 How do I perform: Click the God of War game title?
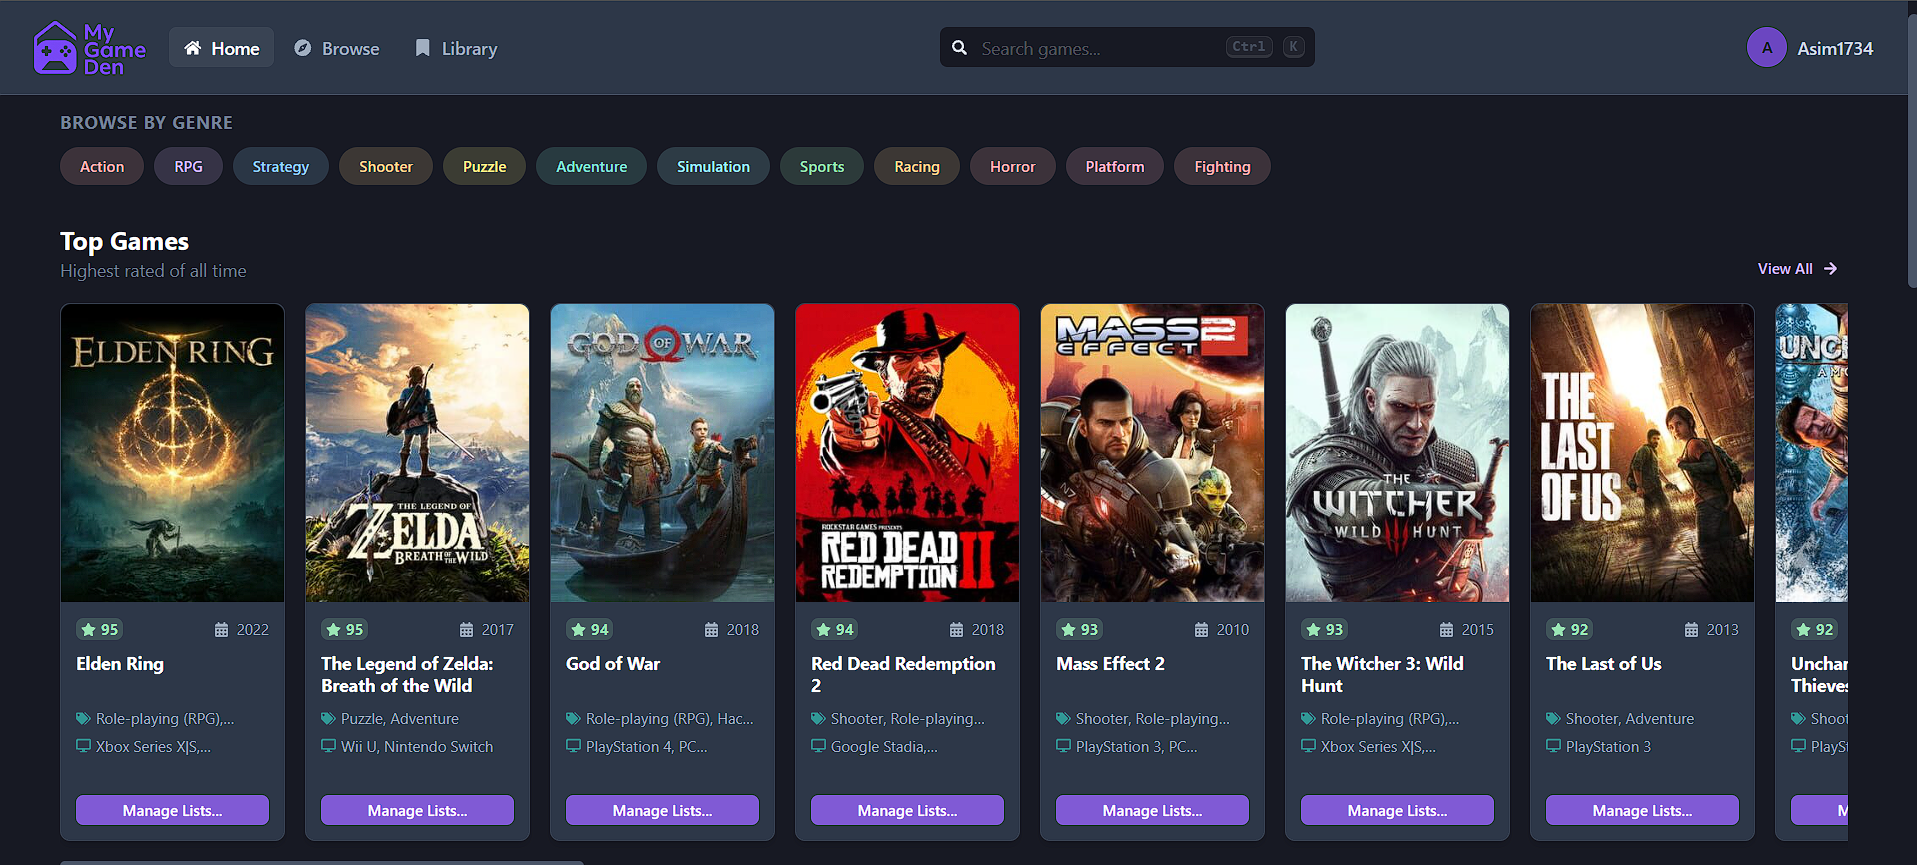click(x=613, y=664)
